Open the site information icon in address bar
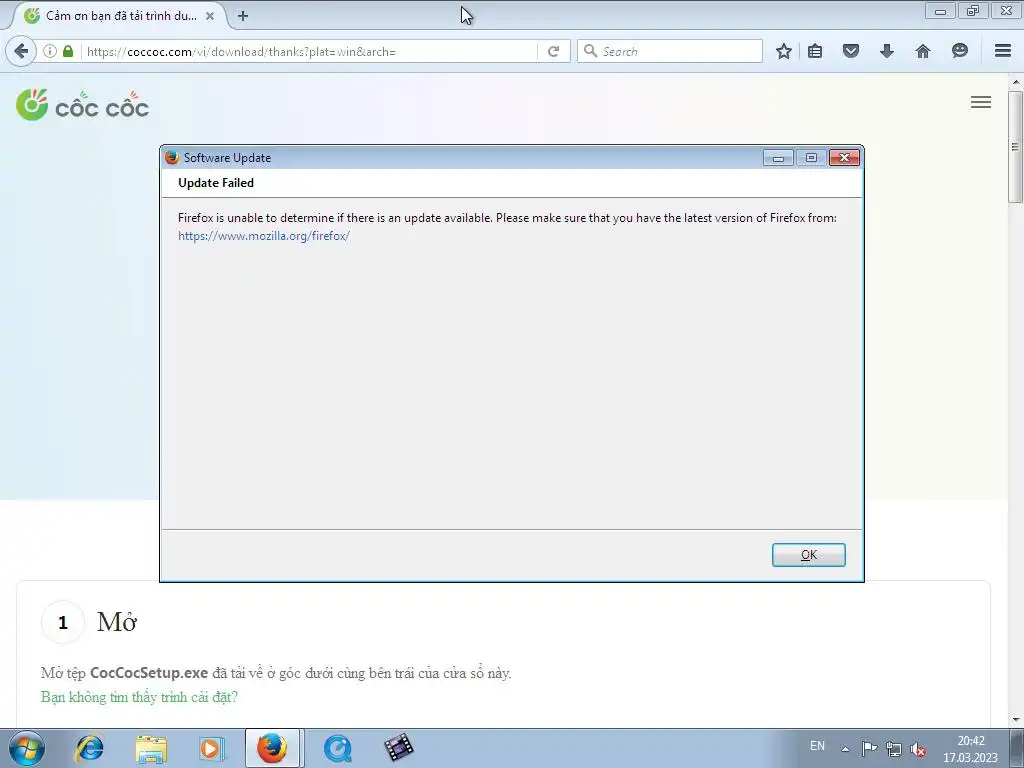Viewport: 1024px width, 768px height. pyautogui.click(x=50, y=51)
